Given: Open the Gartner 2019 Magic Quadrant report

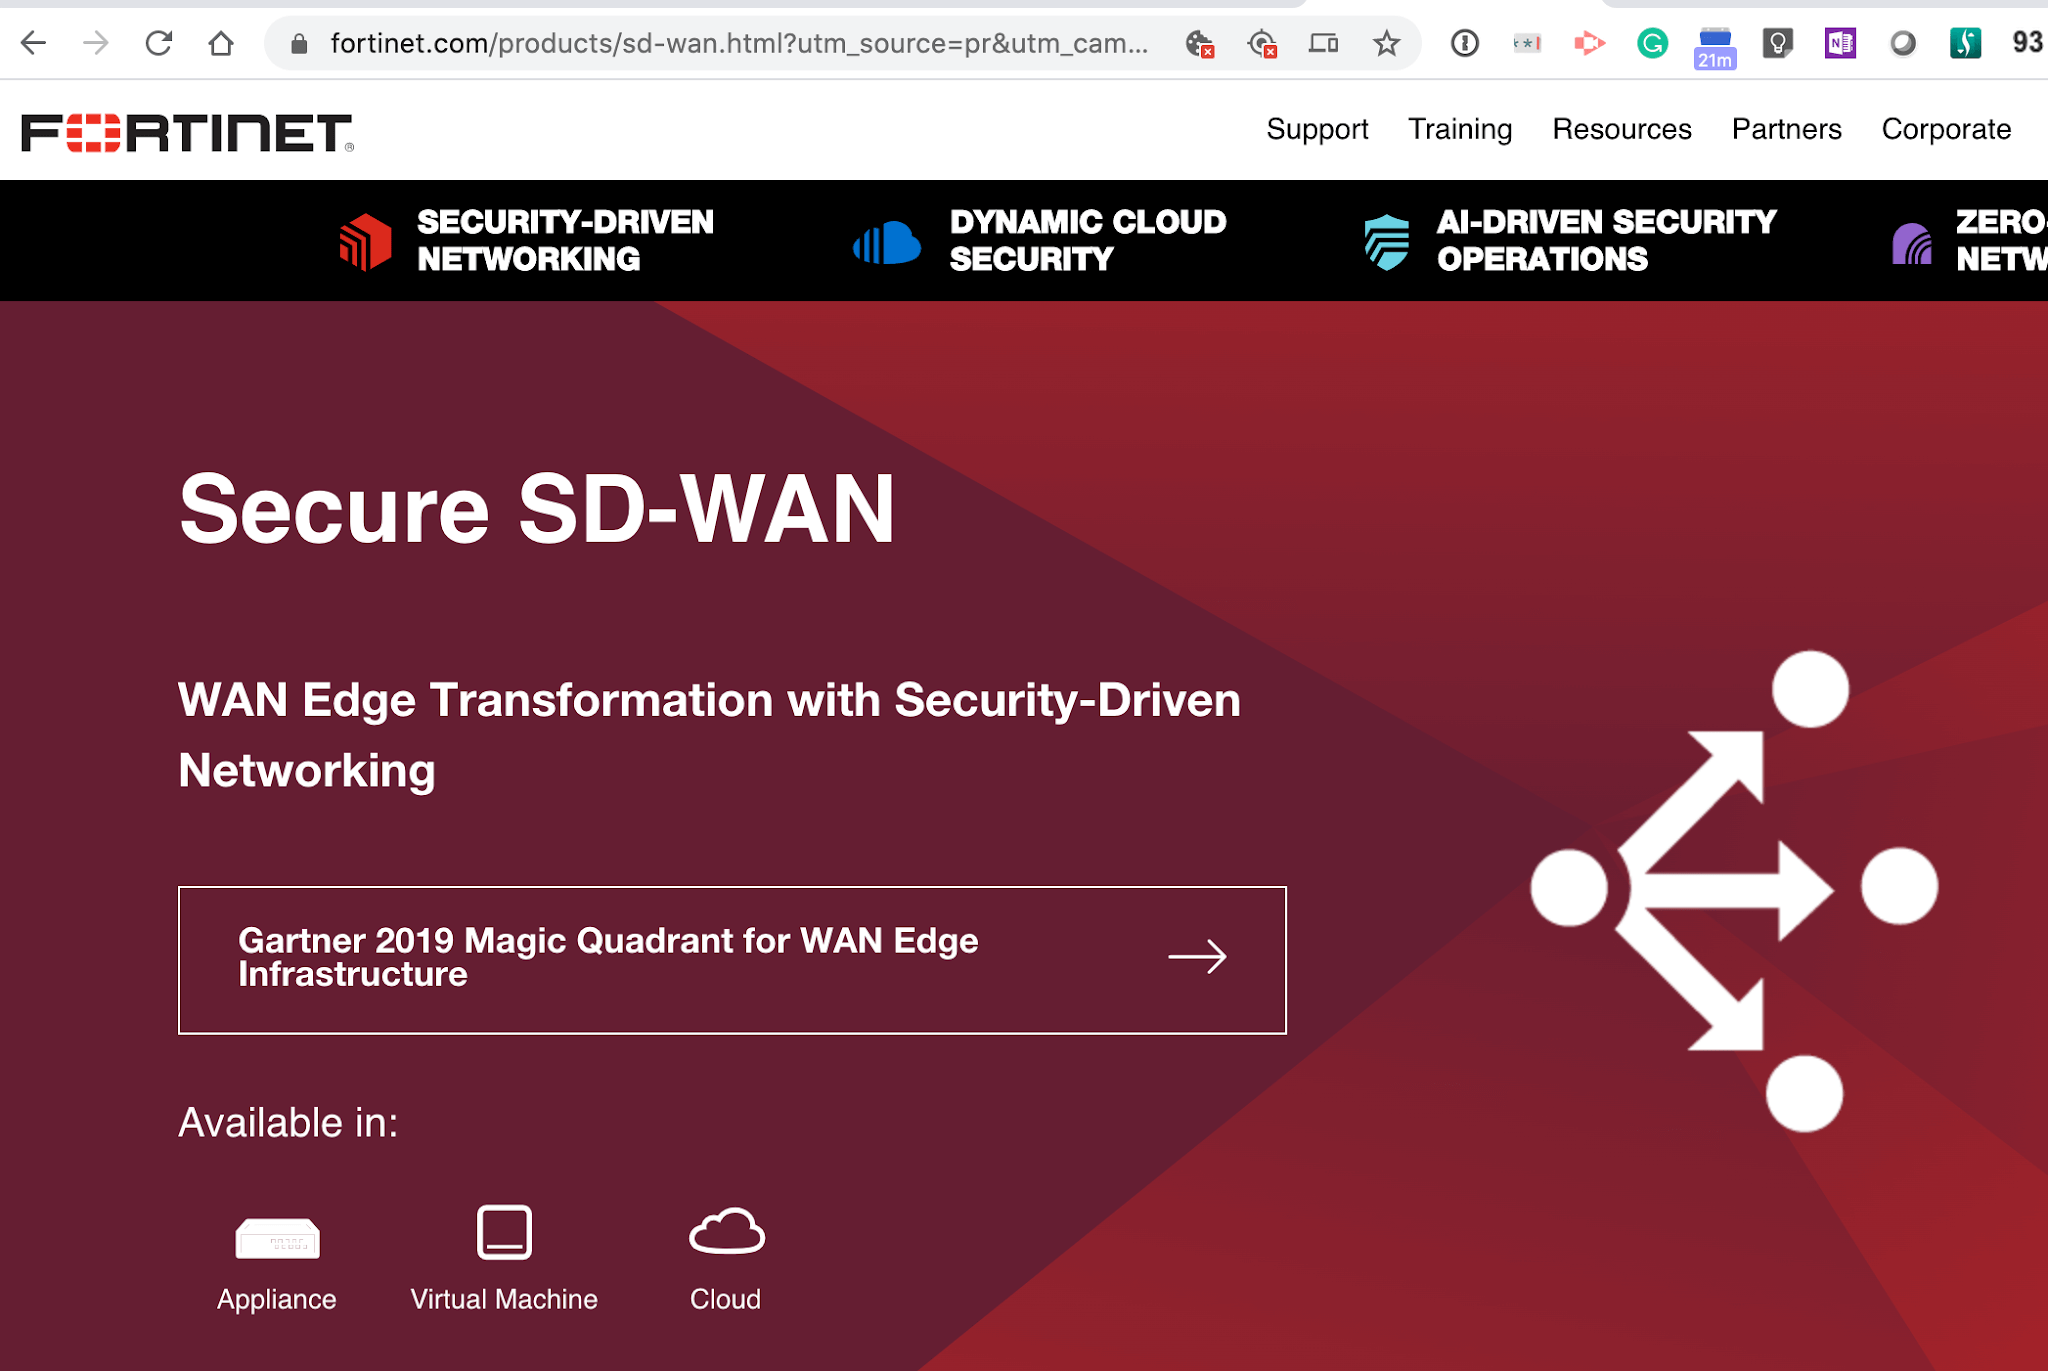Looking at the screenshot, I should (x=731, y=959).
